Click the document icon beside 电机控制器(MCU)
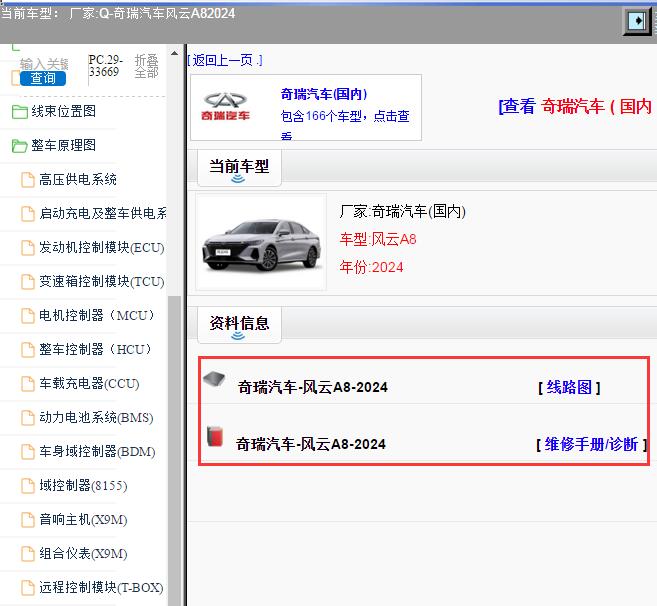Screen dimensions: 657x606 (28, 316)
